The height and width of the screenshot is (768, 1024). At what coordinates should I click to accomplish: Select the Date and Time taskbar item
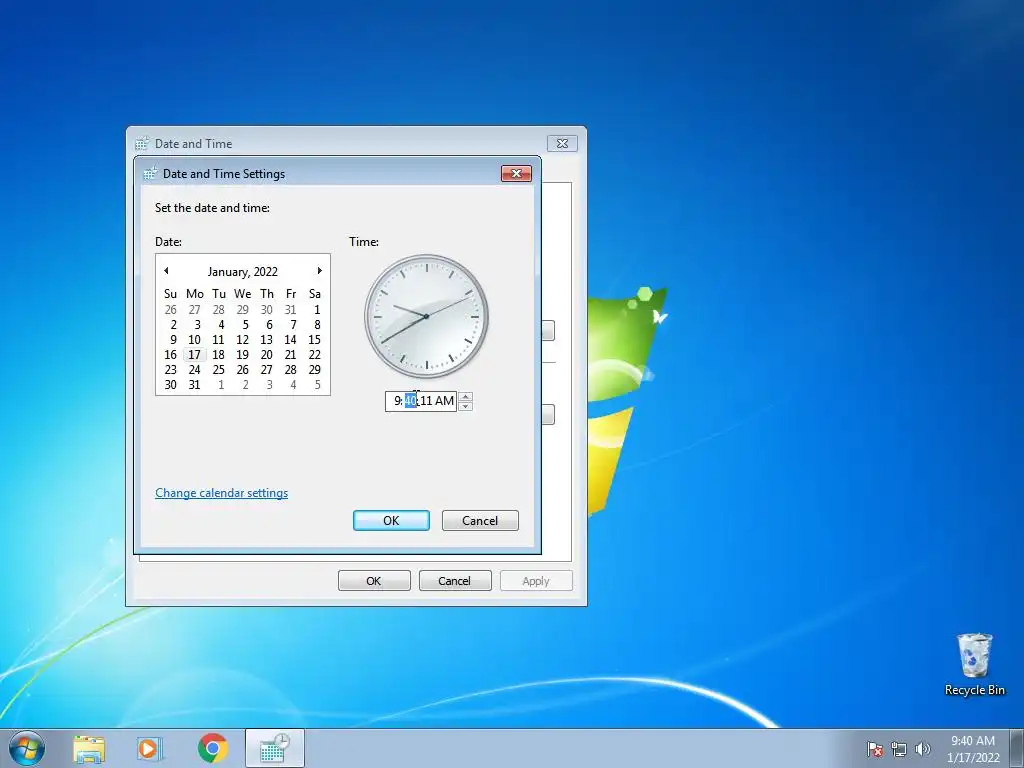click(275, 748)
